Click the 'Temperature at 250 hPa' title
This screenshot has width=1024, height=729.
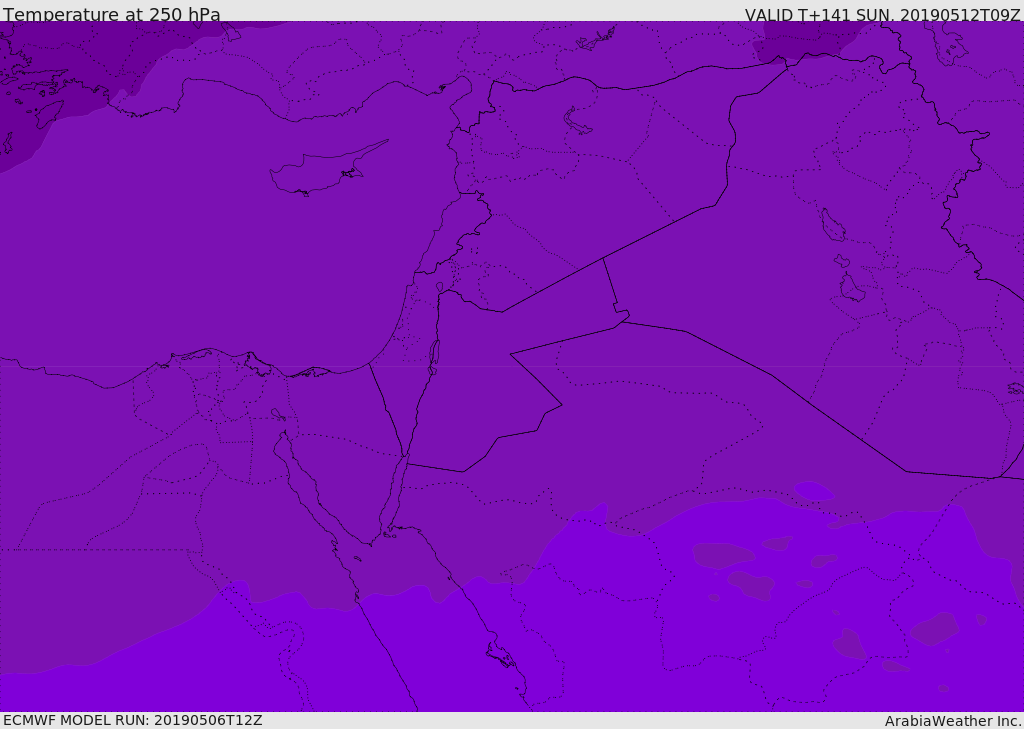[x=112, y=14]
